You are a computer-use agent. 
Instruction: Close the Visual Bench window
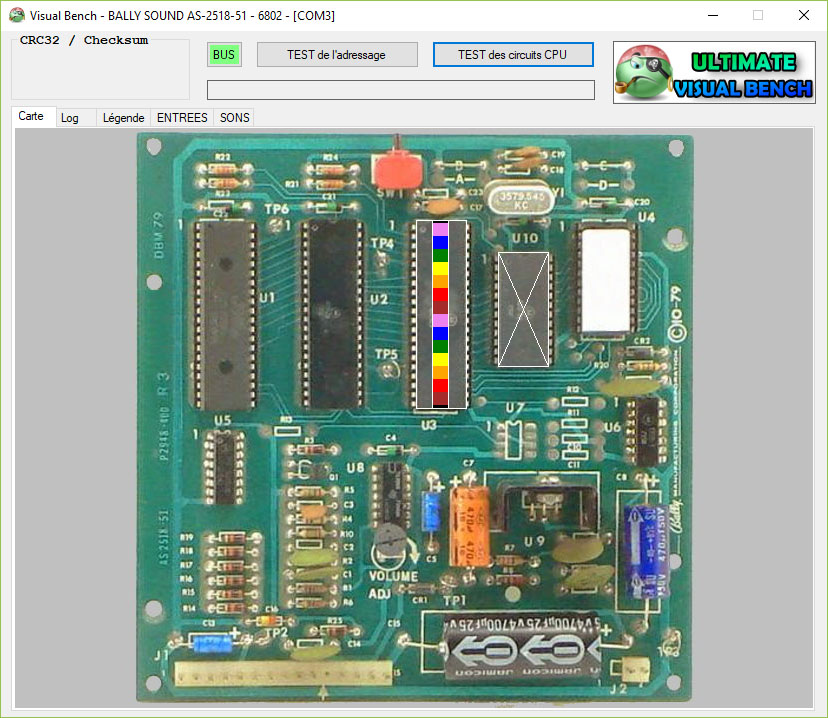coord(804,15)
